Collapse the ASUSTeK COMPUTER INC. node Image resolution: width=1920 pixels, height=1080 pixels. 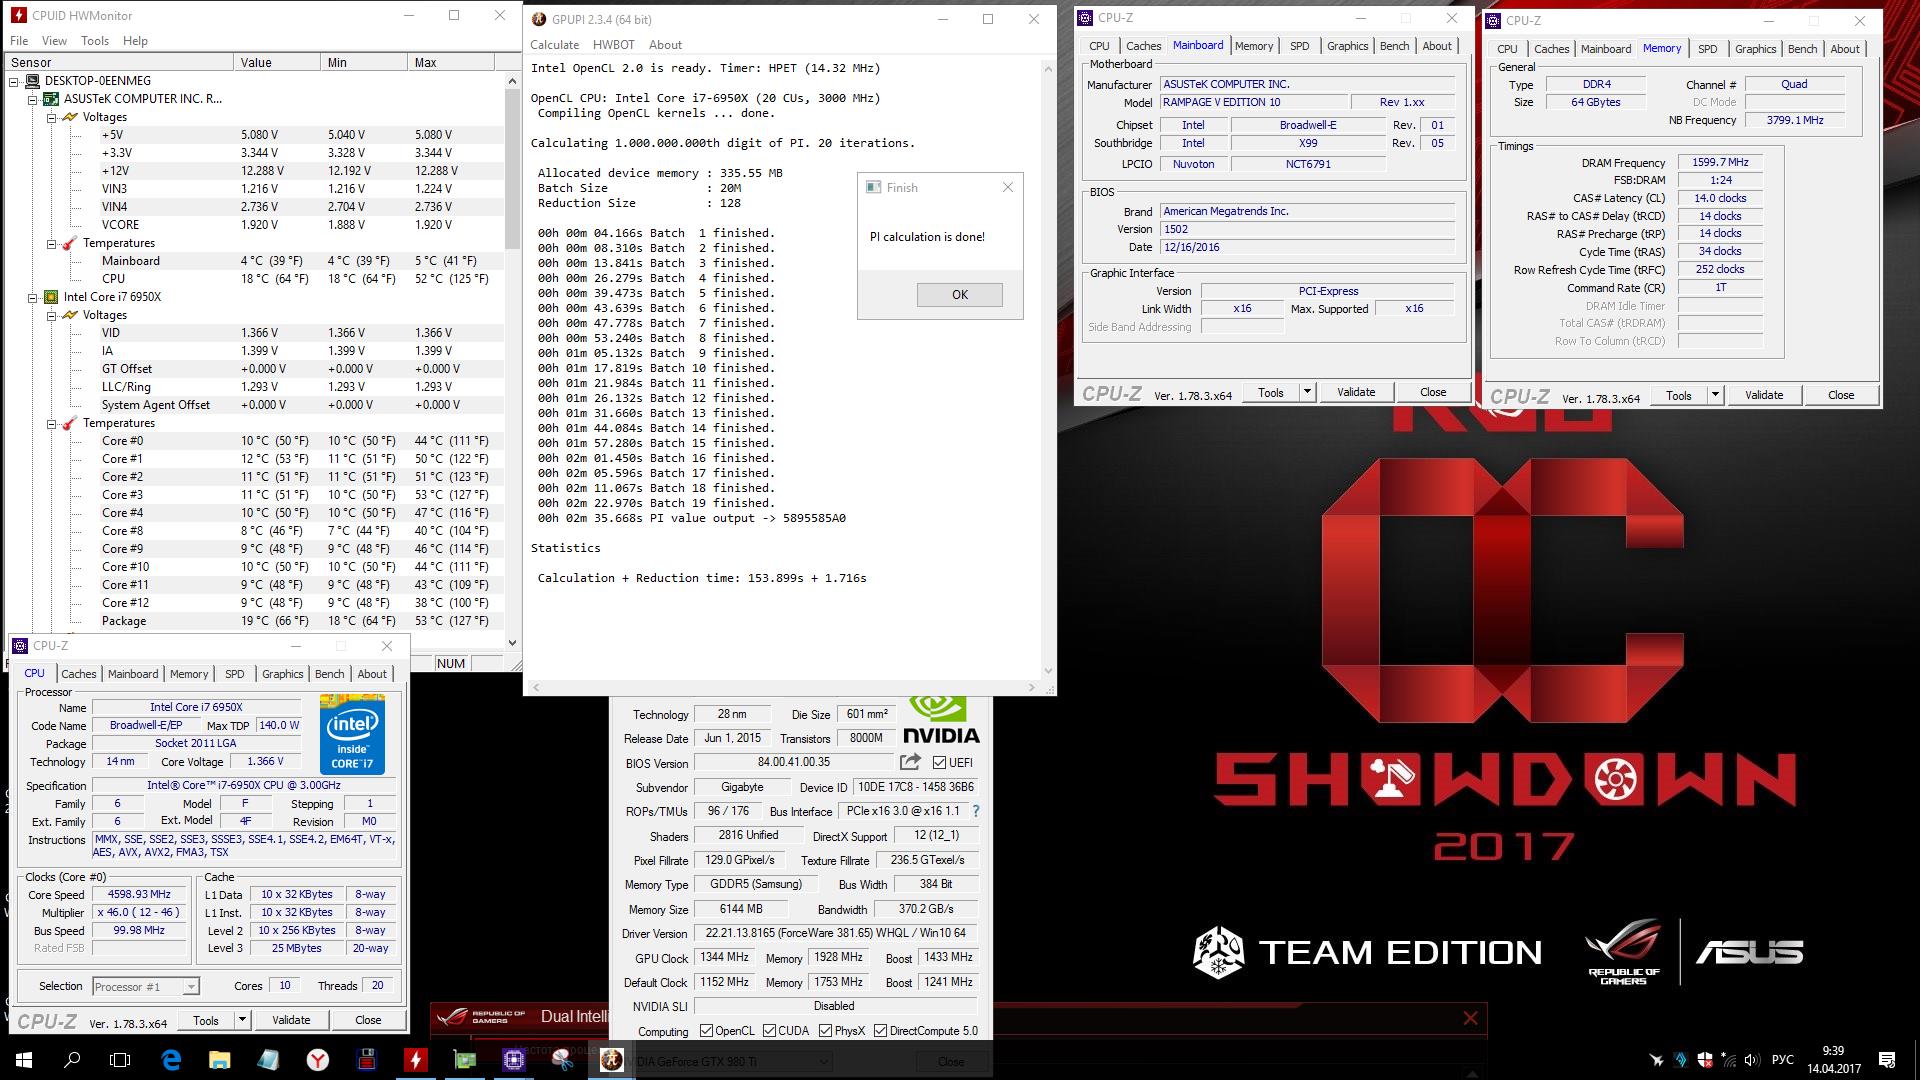pos(32,99)
